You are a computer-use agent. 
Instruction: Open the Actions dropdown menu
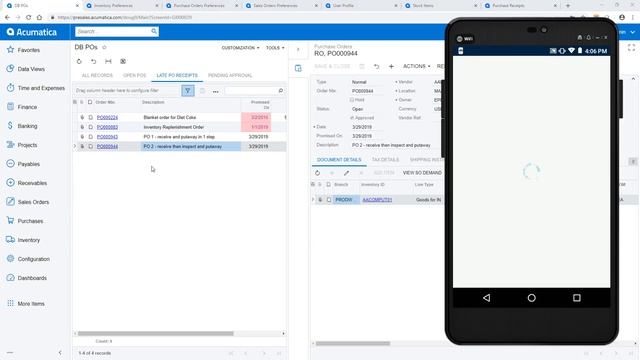coord(416,66)
